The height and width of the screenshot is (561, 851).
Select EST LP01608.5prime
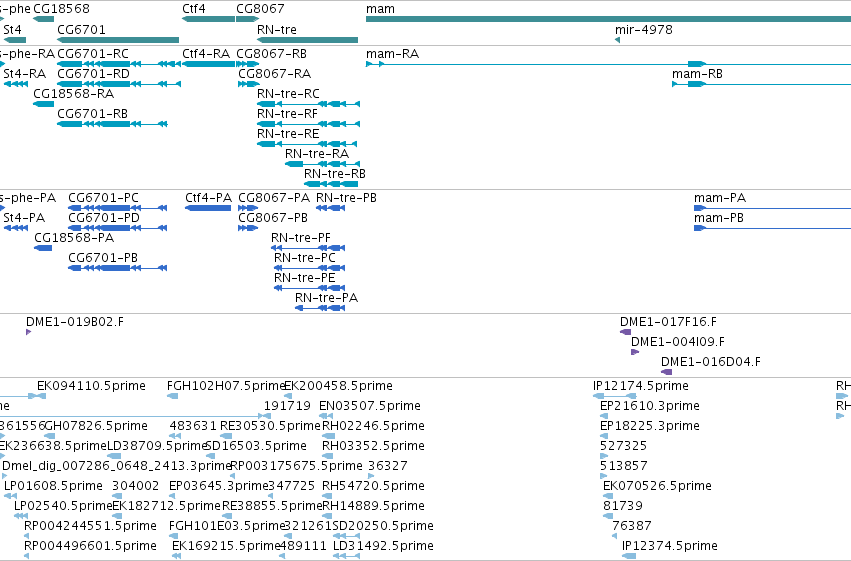[10, 497]
